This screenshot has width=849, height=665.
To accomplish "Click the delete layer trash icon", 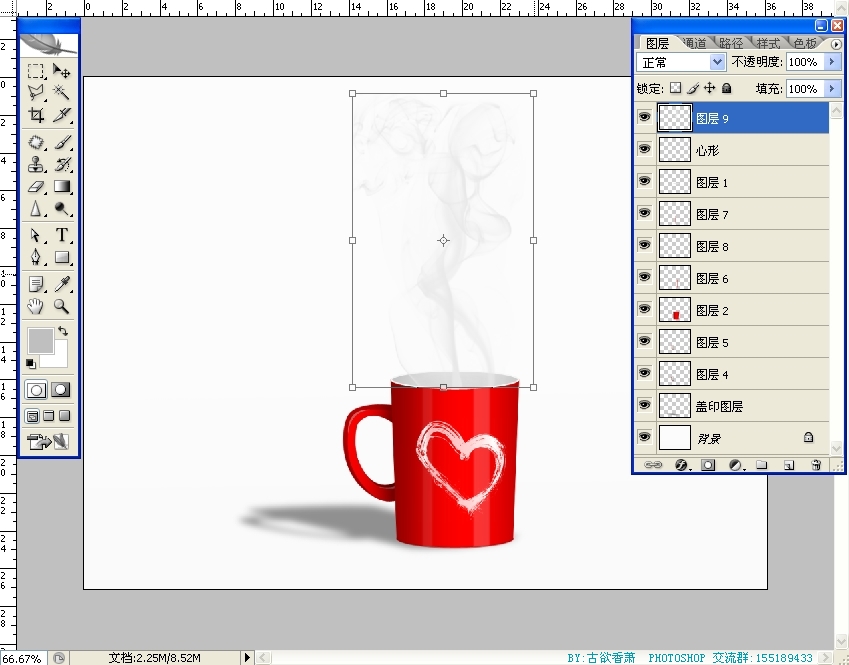I will (816, 465).
